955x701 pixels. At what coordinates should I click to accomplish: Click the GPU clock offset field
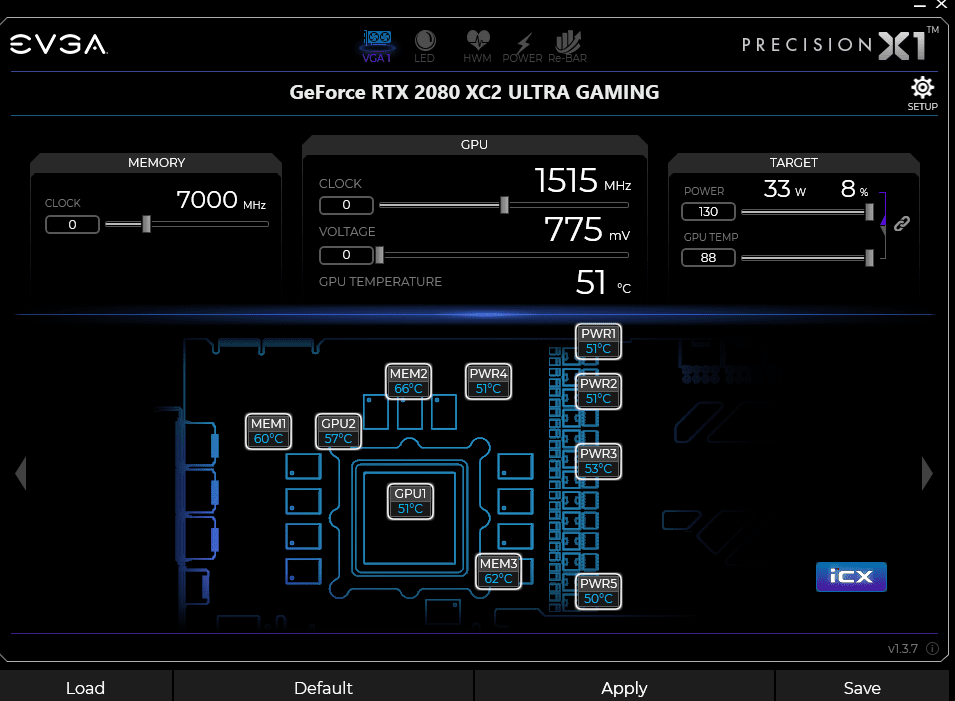tap(346, 205)
